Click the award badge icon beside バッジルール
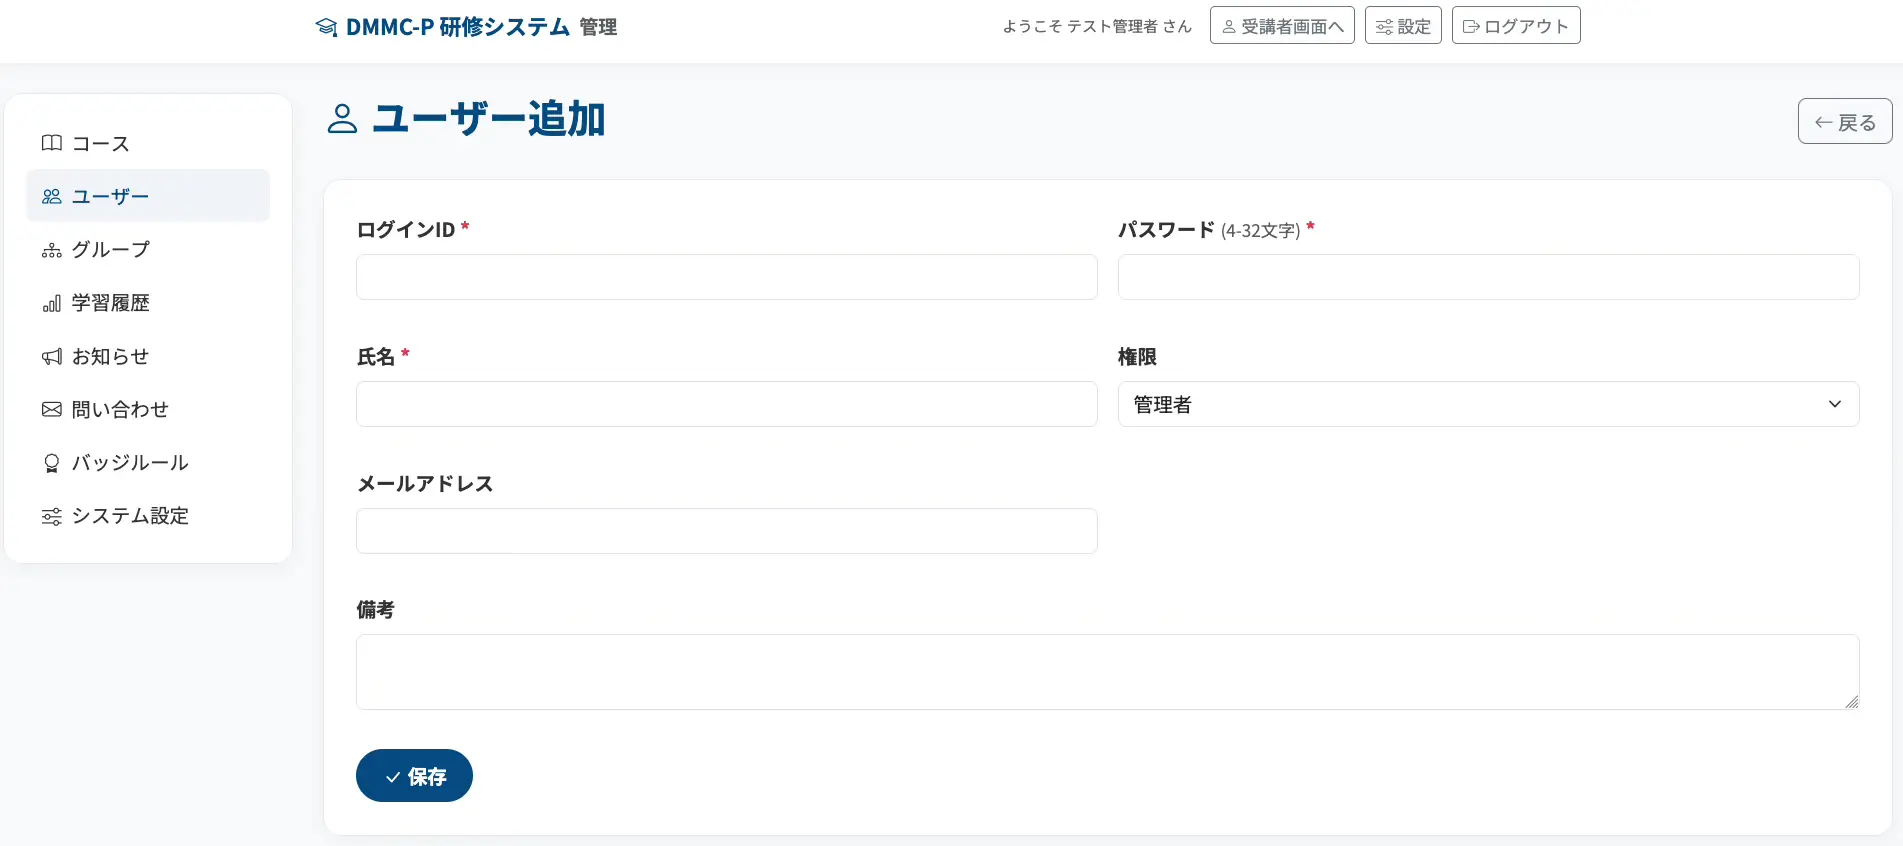This screenshot has height=846, width=1903. (51, 463)
